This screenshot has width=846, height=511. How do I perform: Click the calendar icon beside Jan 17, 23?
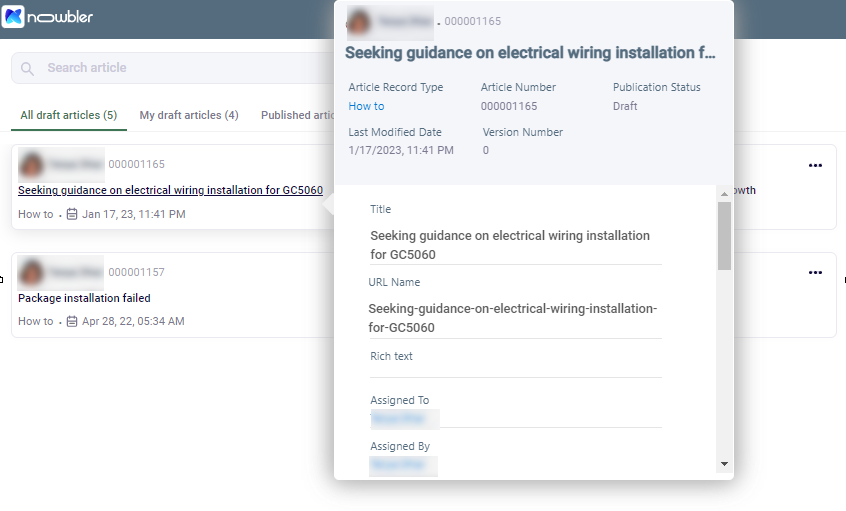click(72, 214)
